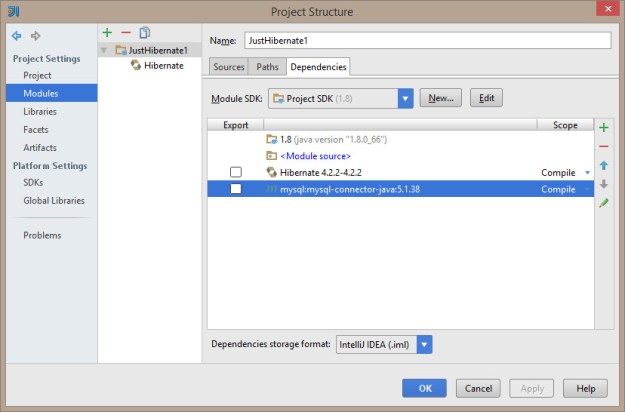This screenshot has width=625, height=412.
Task: Switch to the Sources tab
Action: pyautogui.click(x=229, y=67)
